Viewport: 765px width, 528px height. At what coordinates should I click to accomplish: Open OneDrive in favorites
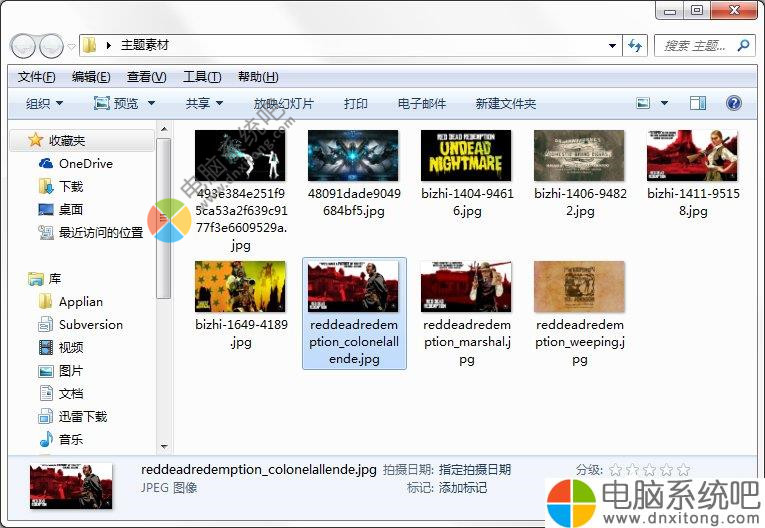point(75,163)
